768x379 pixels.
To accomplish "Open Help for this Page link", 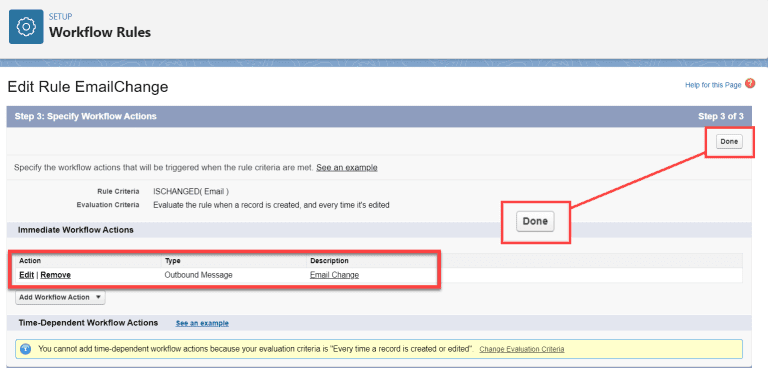I will pos(713,85).
